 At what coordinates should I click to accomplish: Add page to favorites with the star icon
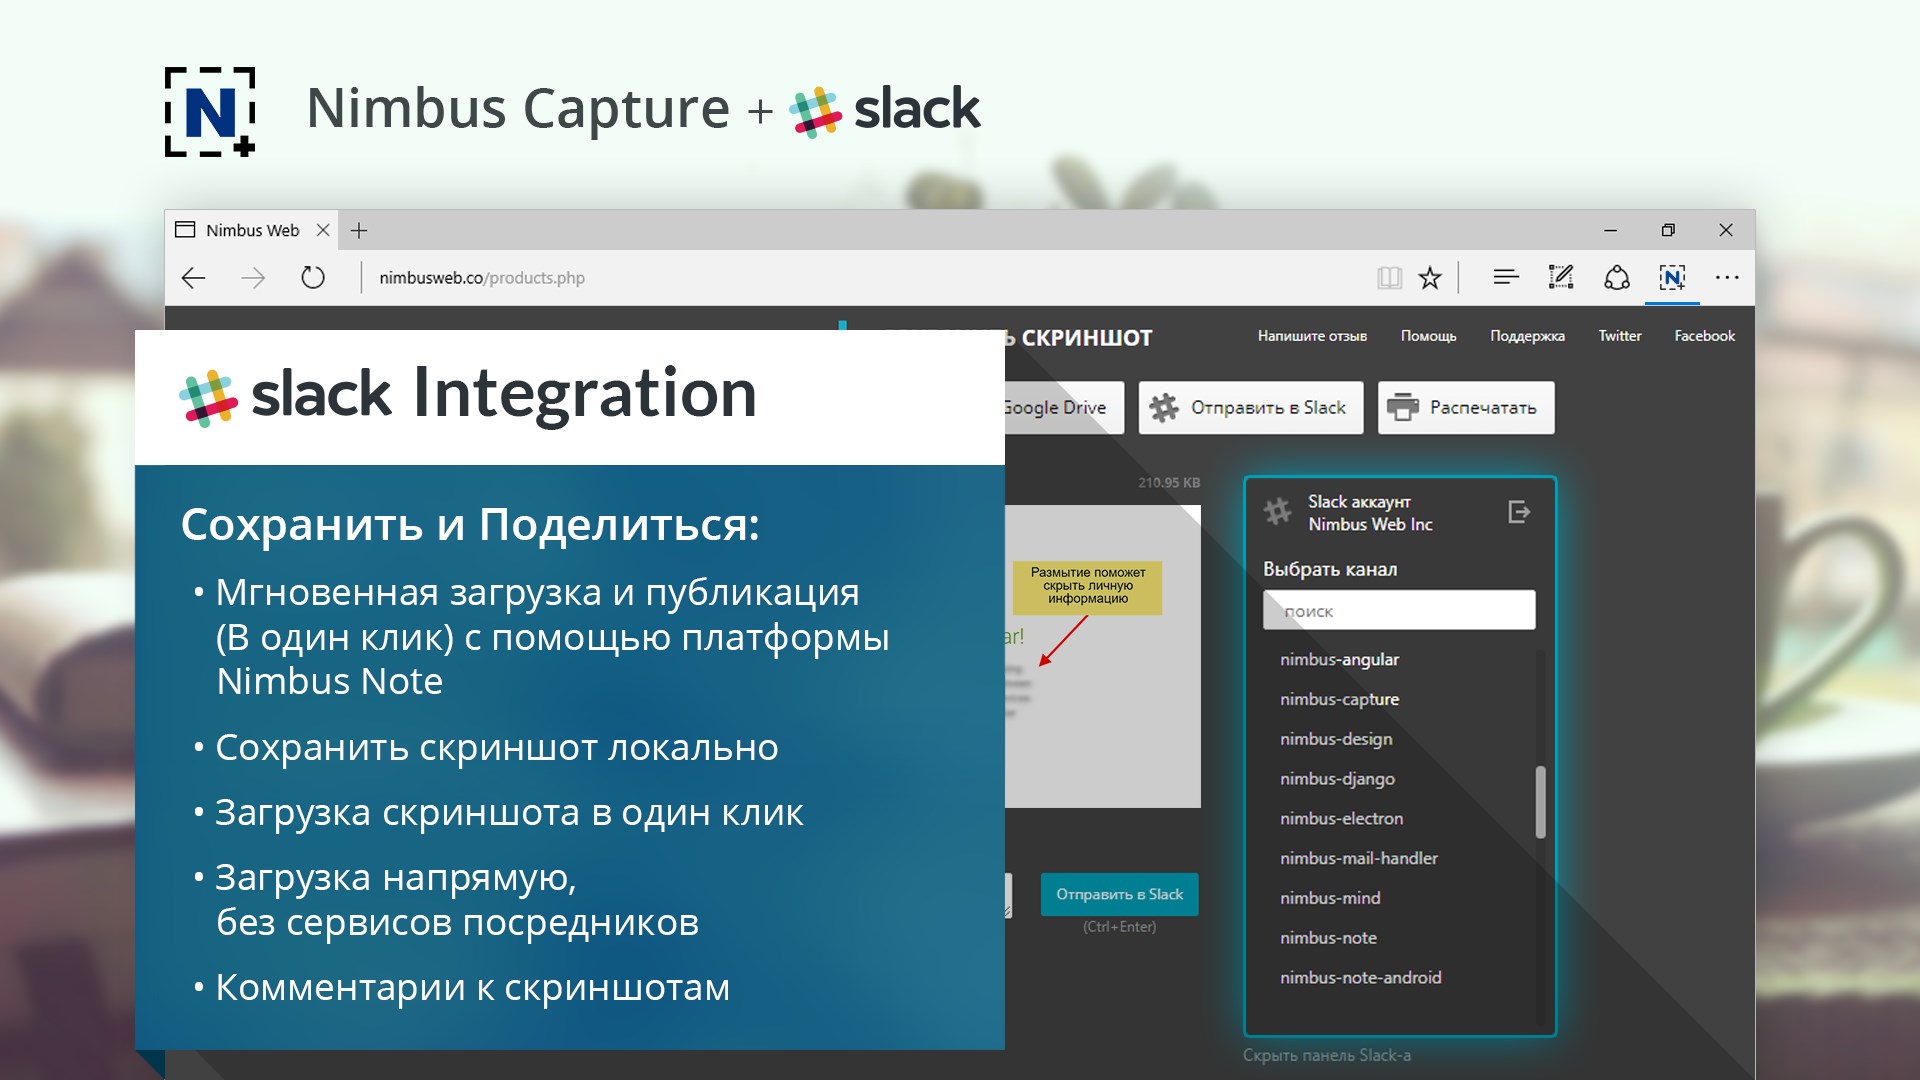pyautogui.click(x=1430, y=278)
